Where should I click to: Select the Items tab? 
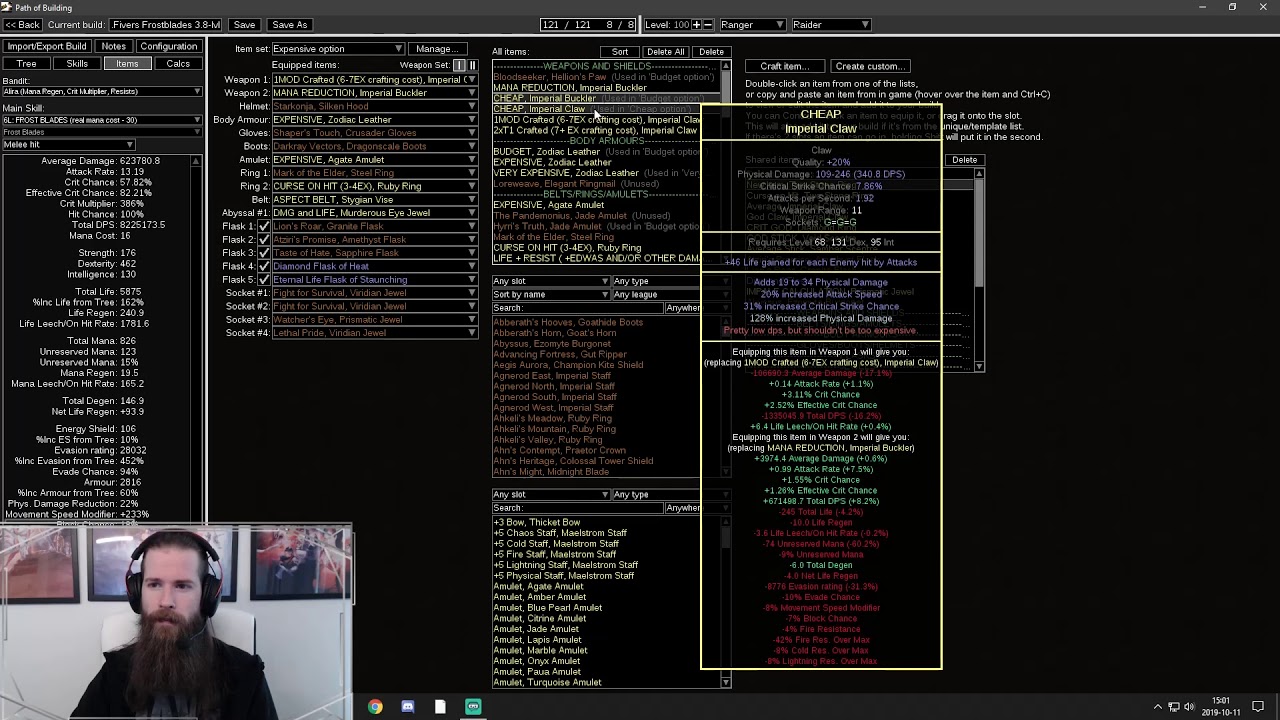127,64
